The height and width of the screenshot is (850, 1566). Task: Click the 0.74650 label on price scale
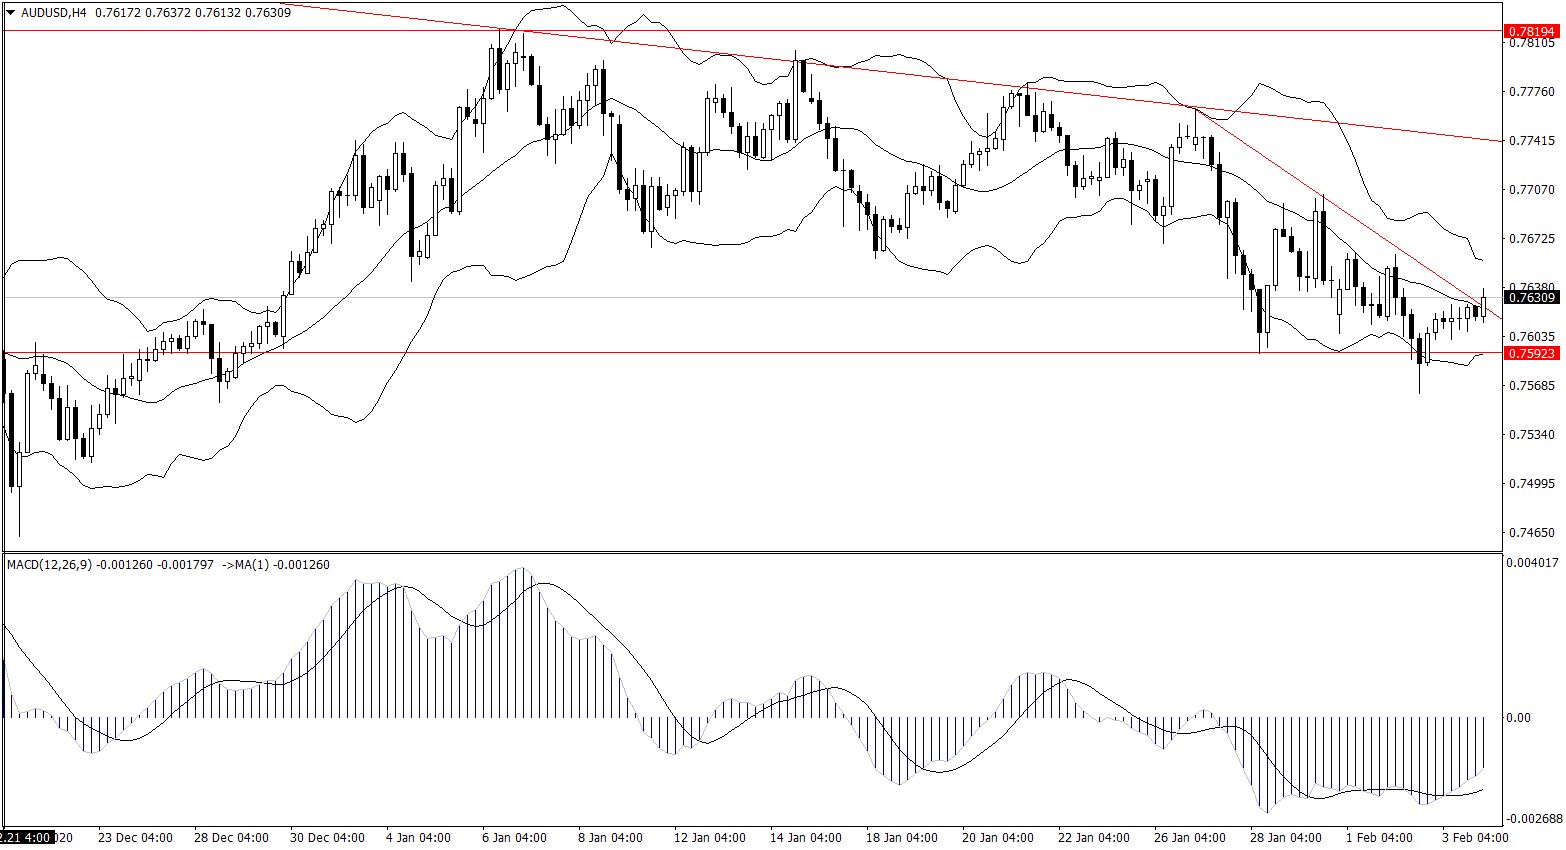(x=1531, y=533)
